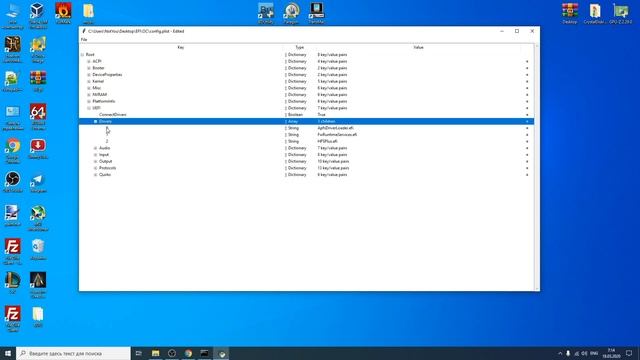Image resolution: width=640 pixels, height=360 pixels.
Task: Switch the ENG input language indicator
Action: (x=594, y=353)
